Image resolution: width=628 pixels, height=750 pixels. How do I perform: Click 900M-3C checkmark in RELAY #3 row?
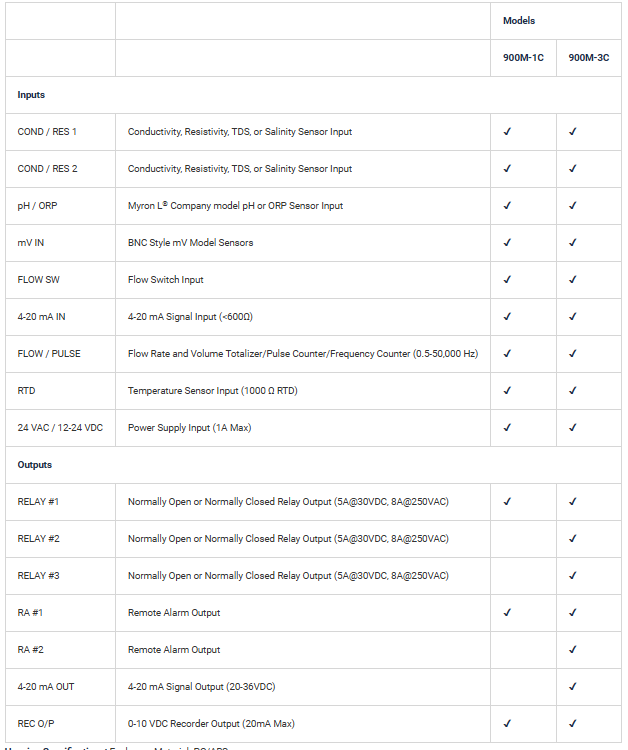pyautogui.click(x=573, y=576)
